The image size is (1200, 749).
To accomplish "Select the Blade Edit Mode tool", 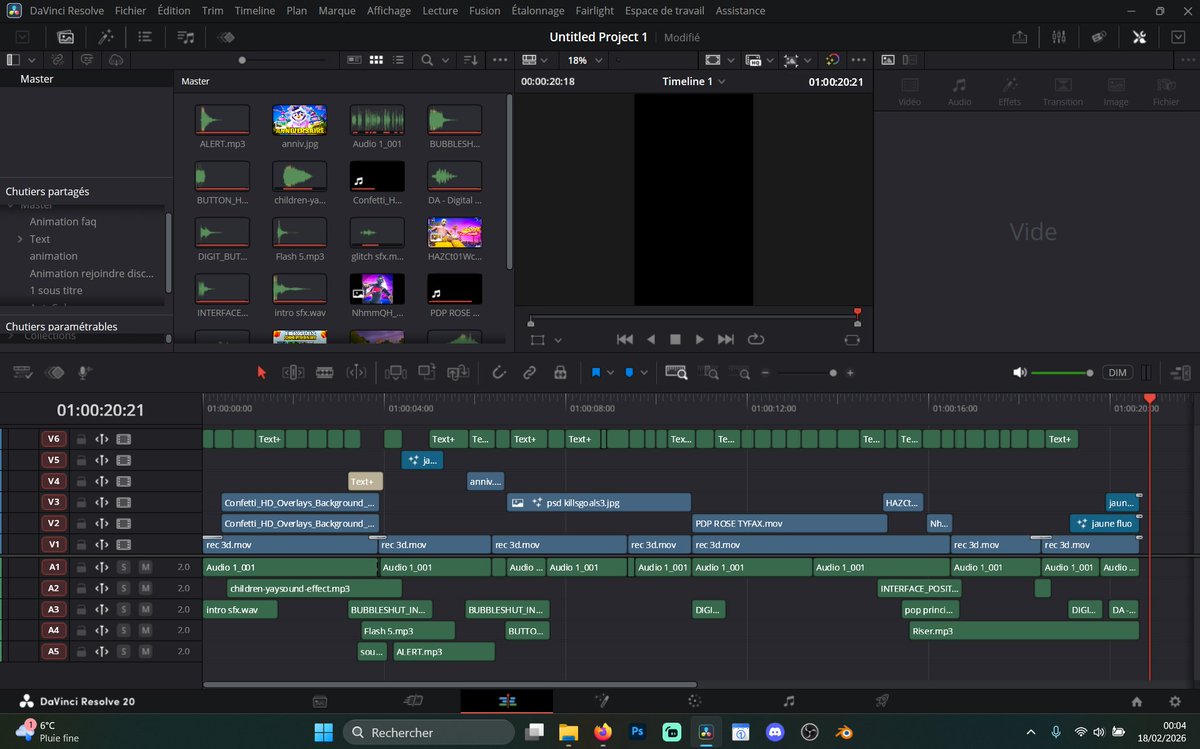I will [x=325, y=372].
